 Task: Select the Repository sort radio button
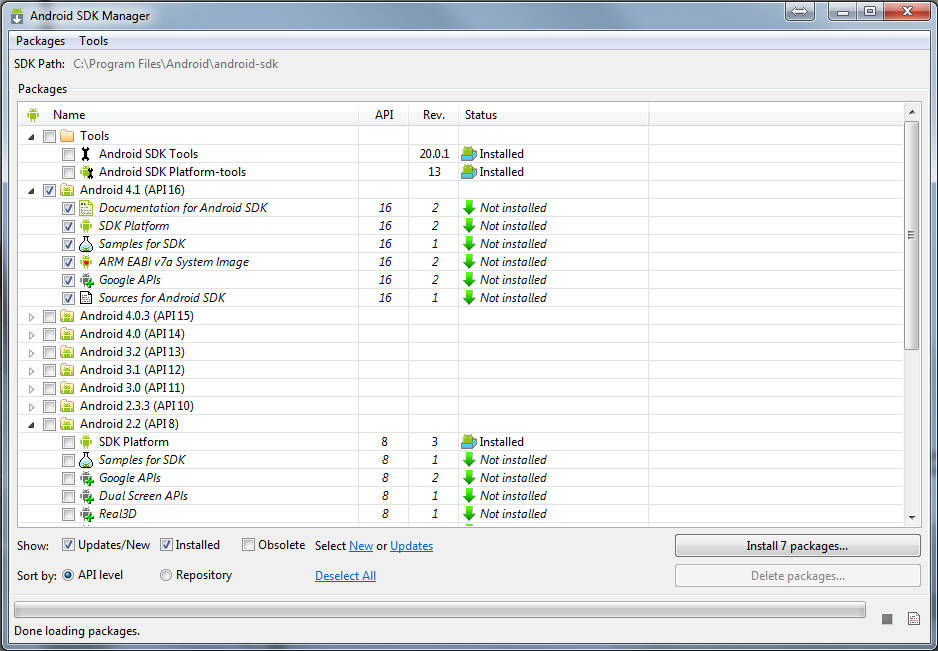point(166,575)
